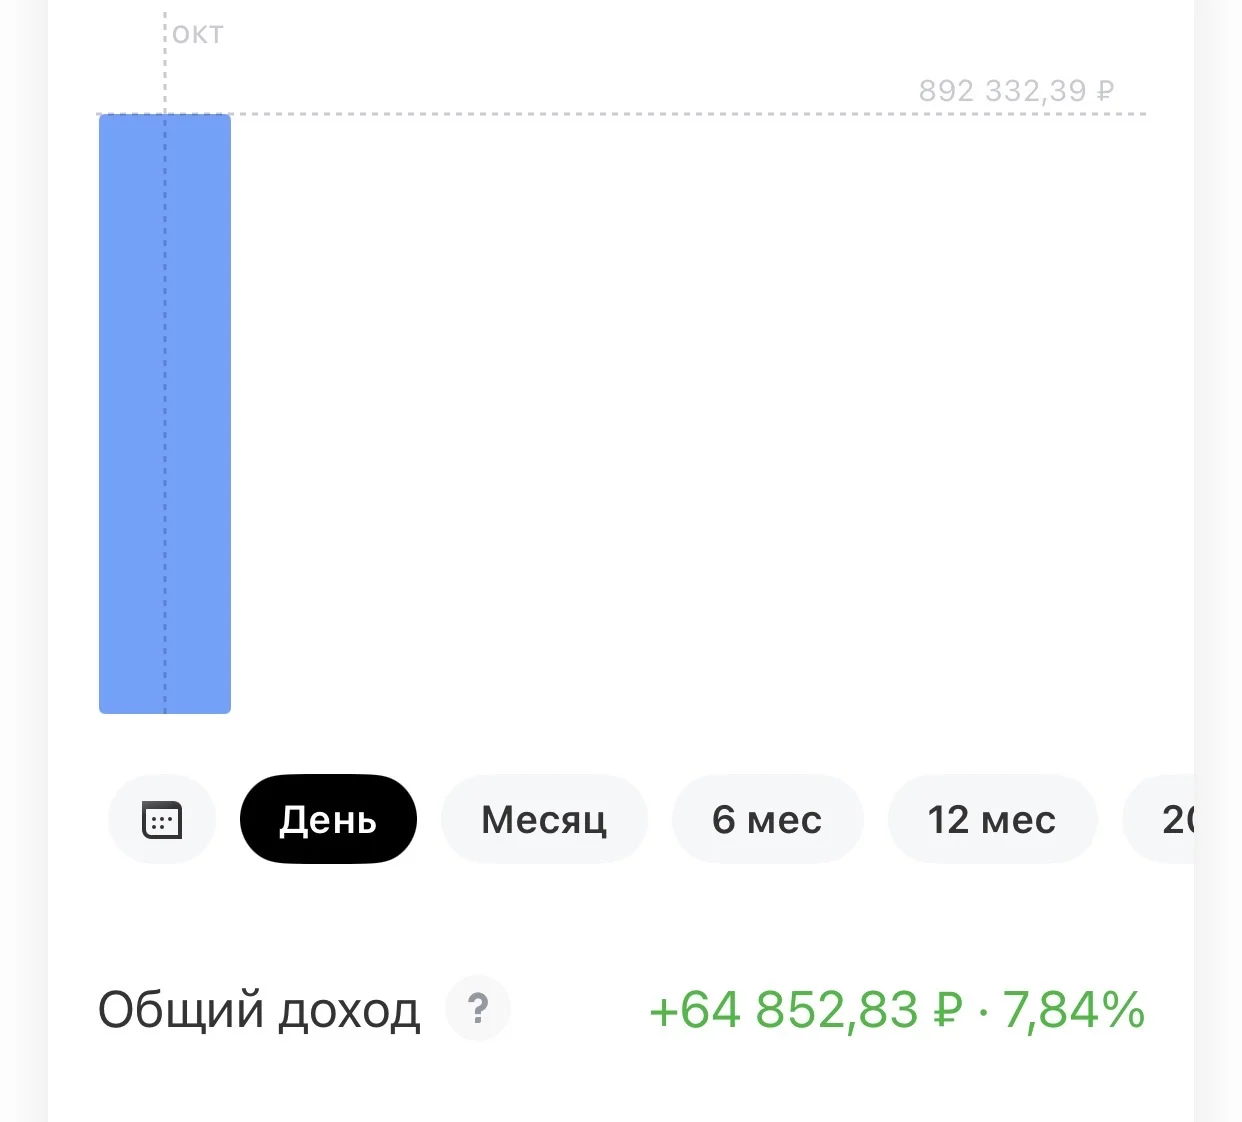Viewport: 1242px width, 1122px height.
Task: Choose the 6 мес range
Action: pyautogui.click(x=767, y=819)
